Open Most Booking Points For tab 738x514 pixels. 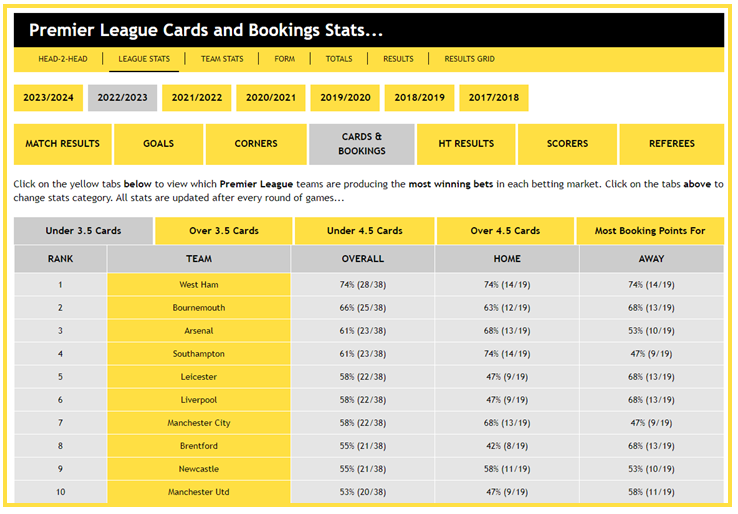tap(650, 231)
